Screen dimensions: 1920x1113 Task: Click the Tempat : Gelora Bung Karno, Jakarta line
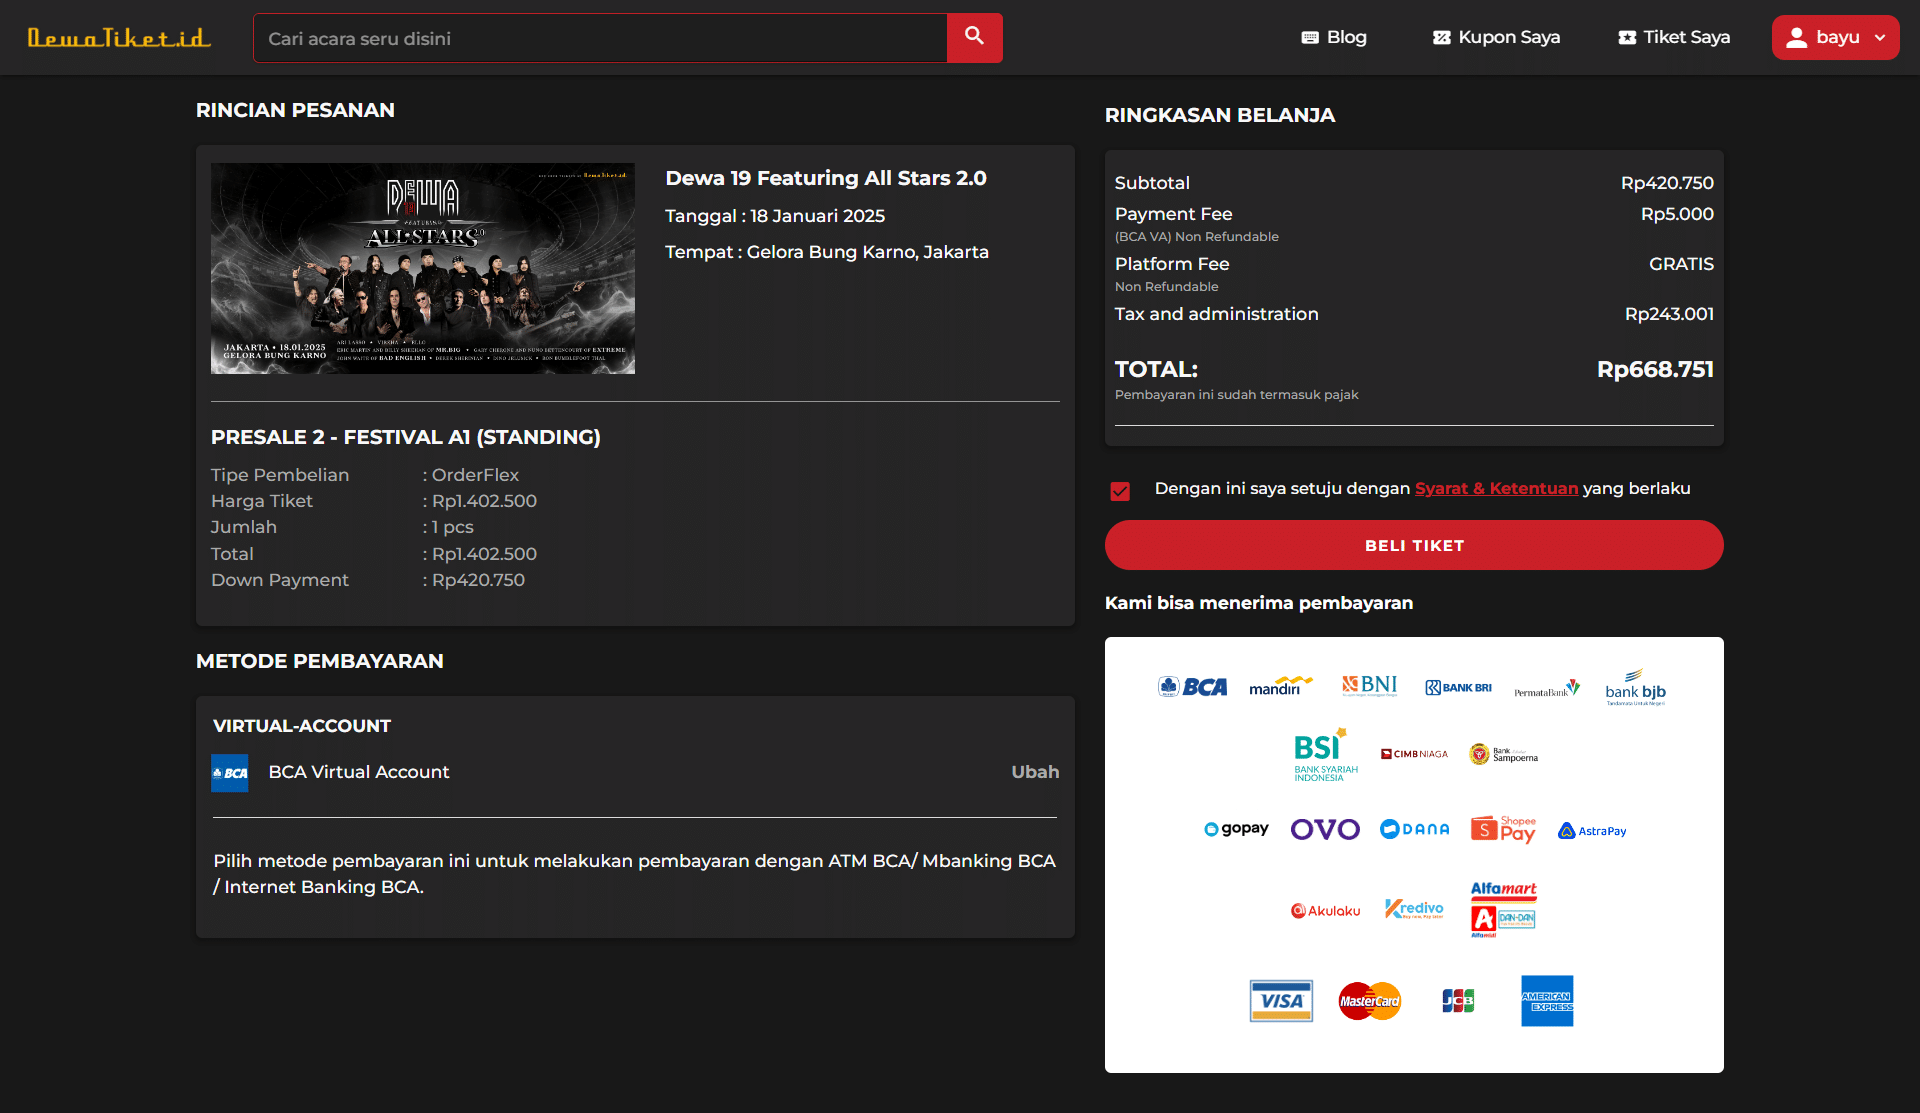click(827, 252)
